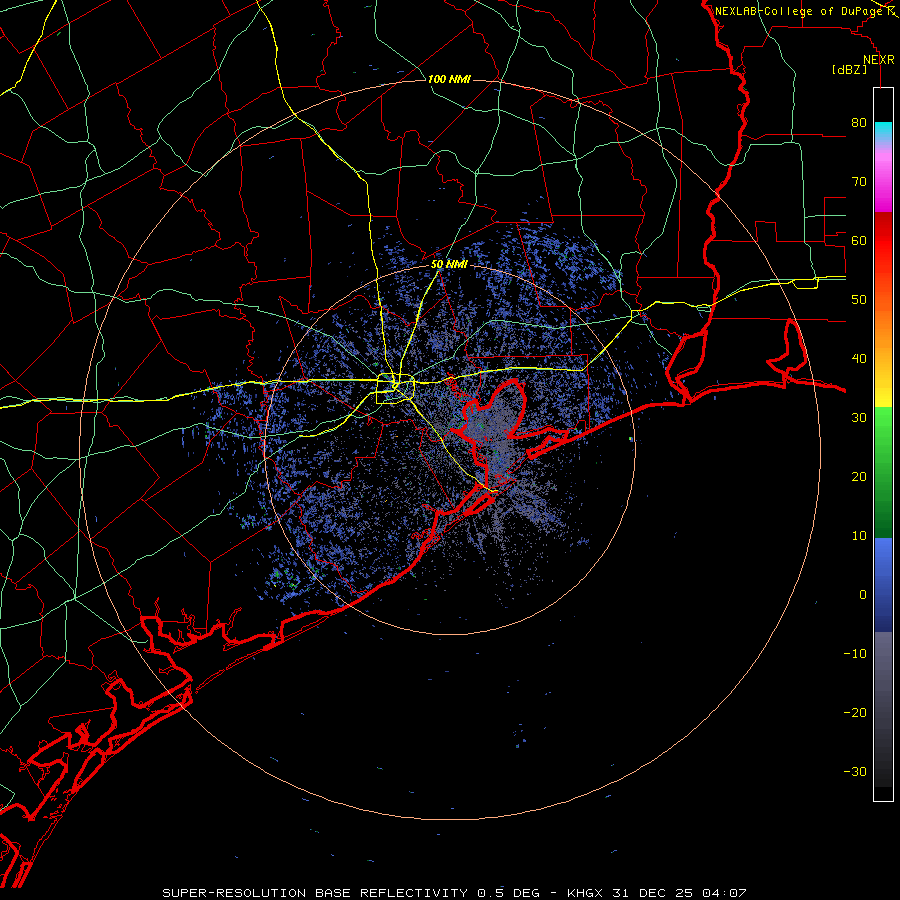Click the NEXLAB-College of DuPage credit text

click(798, 11)
